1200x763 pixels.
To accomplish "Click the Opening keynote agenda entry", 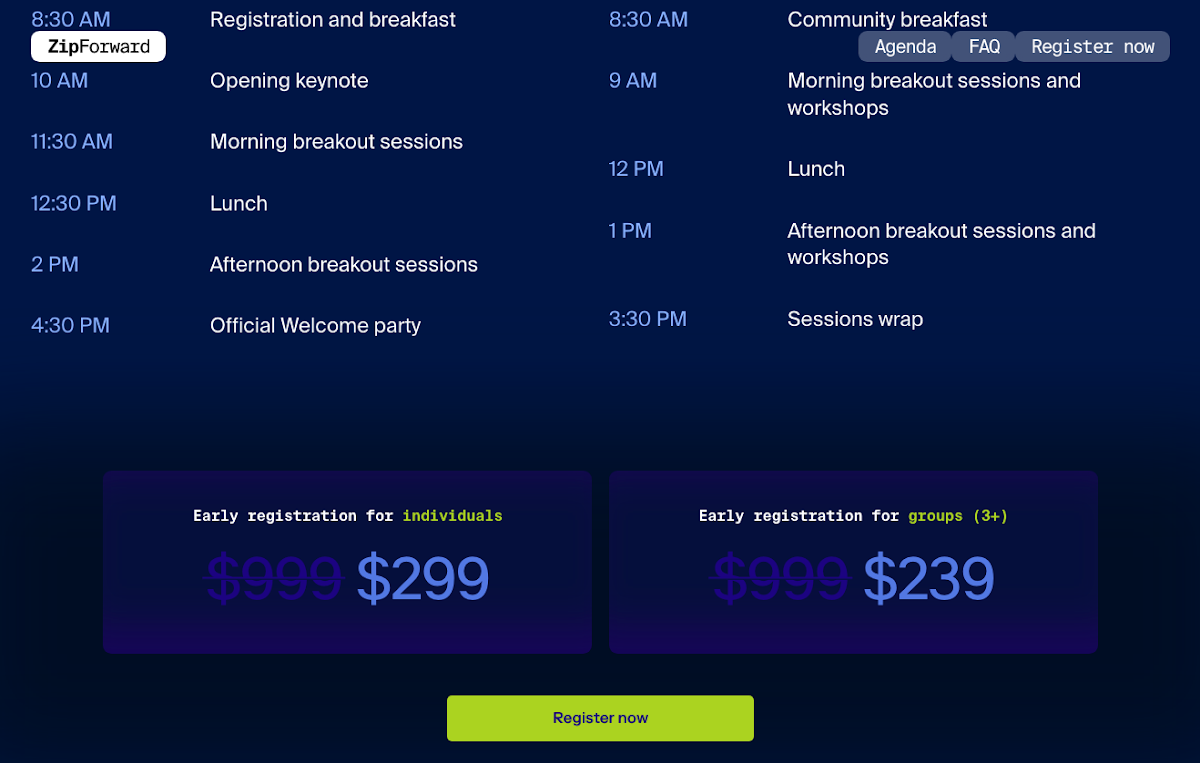I will click(x=289, y=81).
